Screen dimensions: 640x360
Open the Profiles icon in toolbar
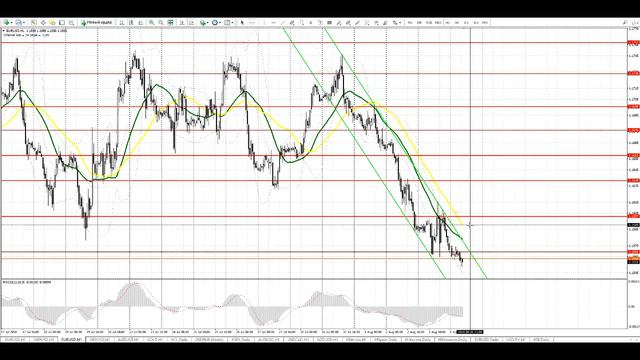(x=18, y=22)
